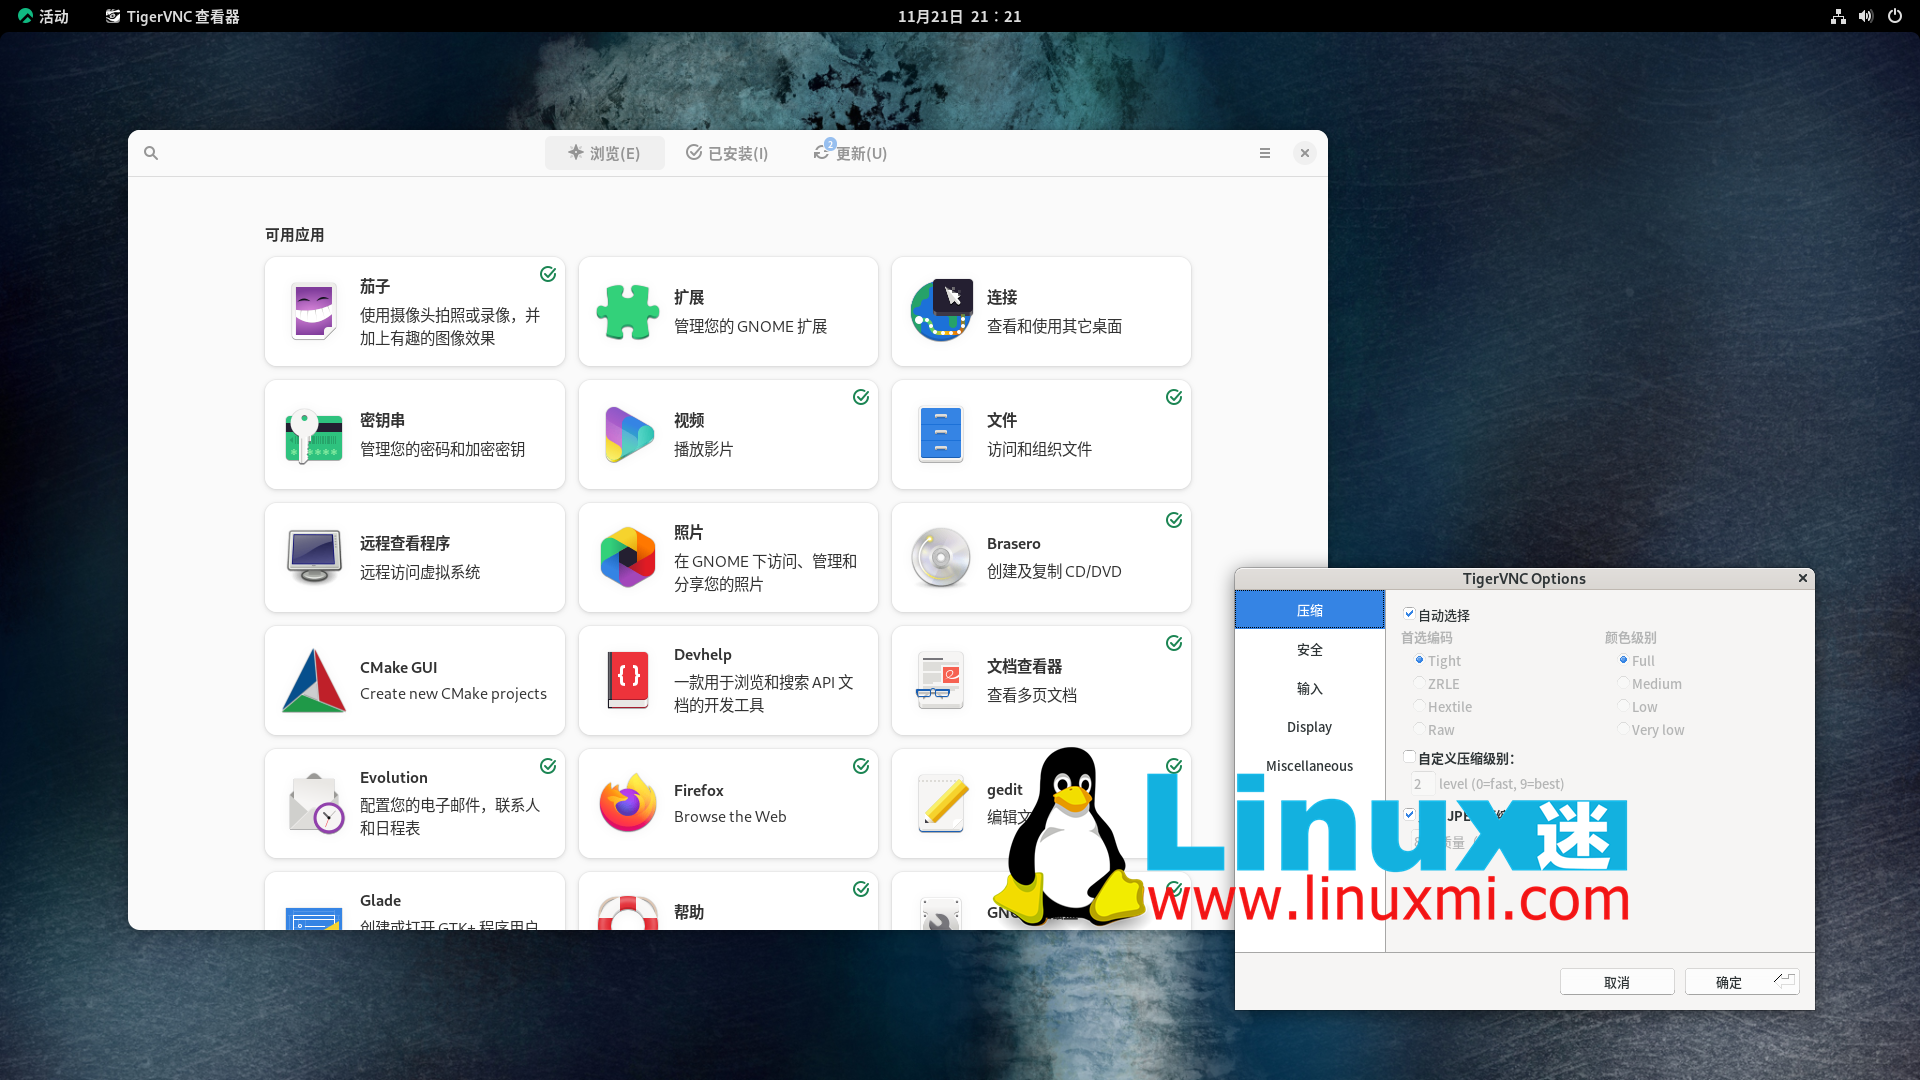Screen dimensions: 1920x1080
Task: Select the 安全 tab in TigerVNC Options
Action: pos(1309,649)
